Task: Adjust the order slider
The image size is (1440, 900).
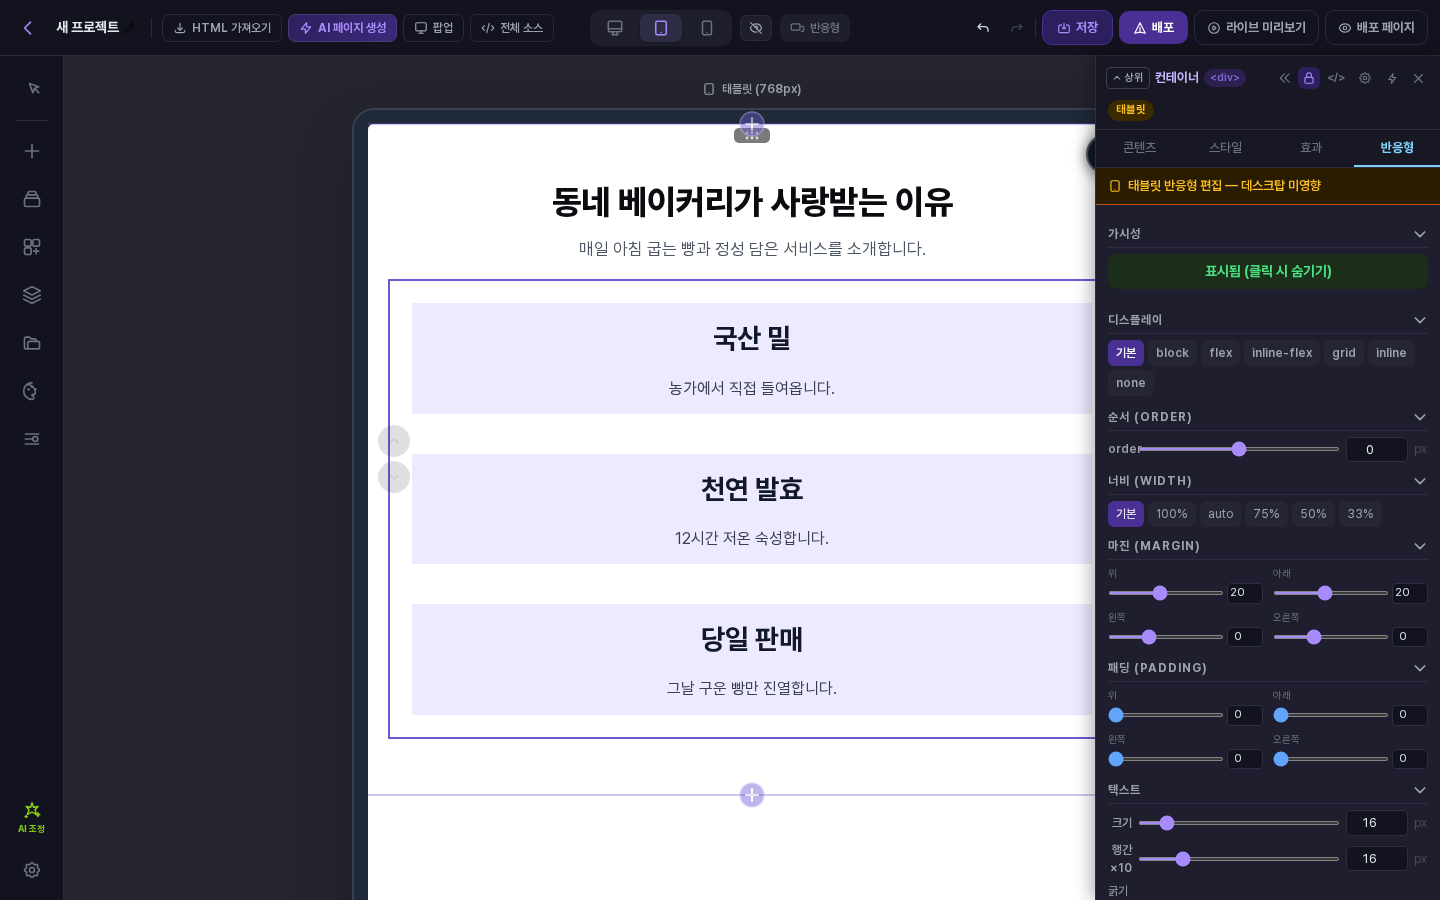Action: (x=1239, y=449)
